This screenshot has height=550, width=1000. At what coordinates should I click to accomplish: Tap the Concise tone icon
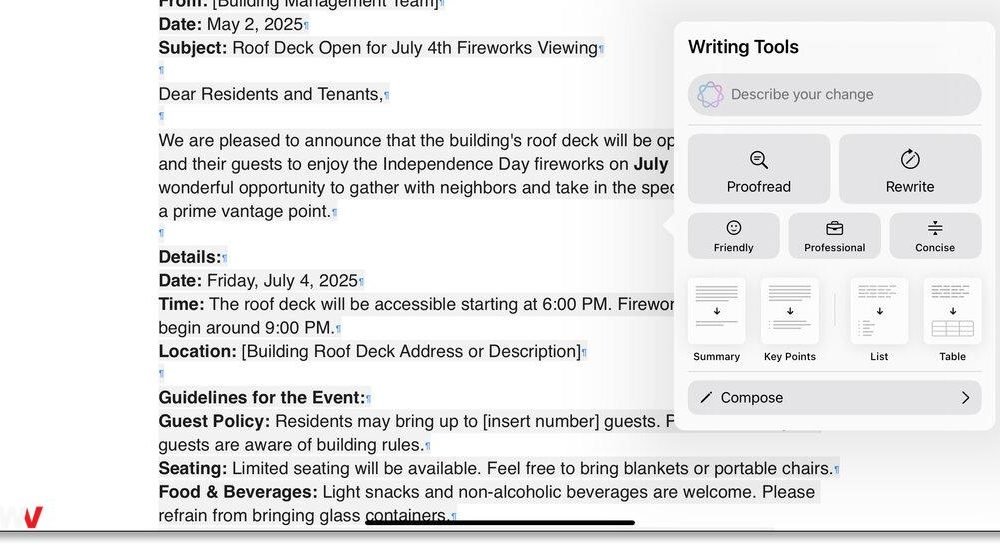click(x=935, y=228)
